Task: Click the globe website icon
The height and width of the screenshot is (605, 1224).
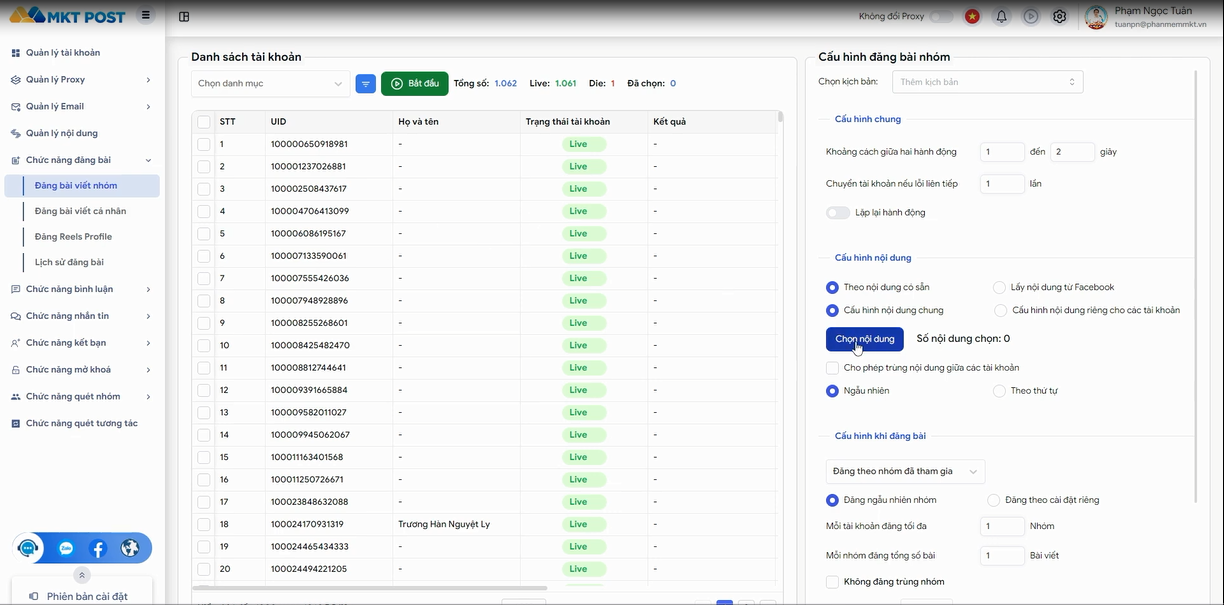Action: click(x=130, y=548)
